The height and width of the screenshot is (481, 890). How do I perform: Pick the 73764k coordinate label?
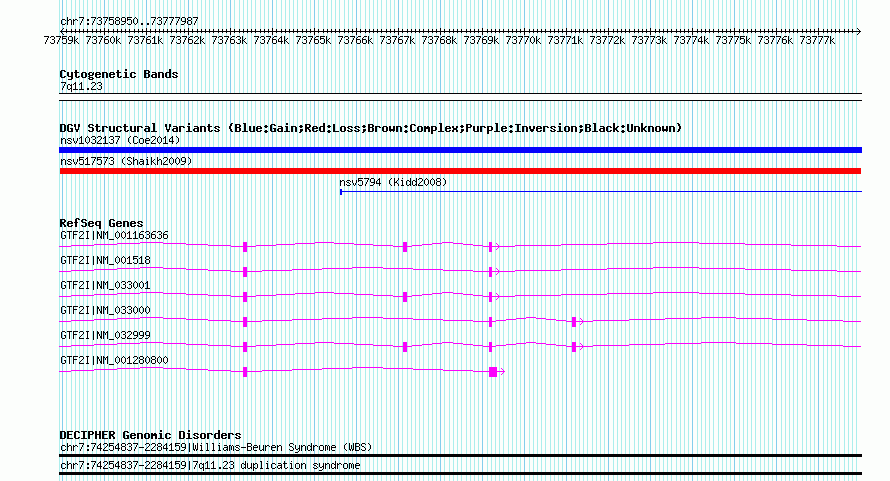[271, 40]
